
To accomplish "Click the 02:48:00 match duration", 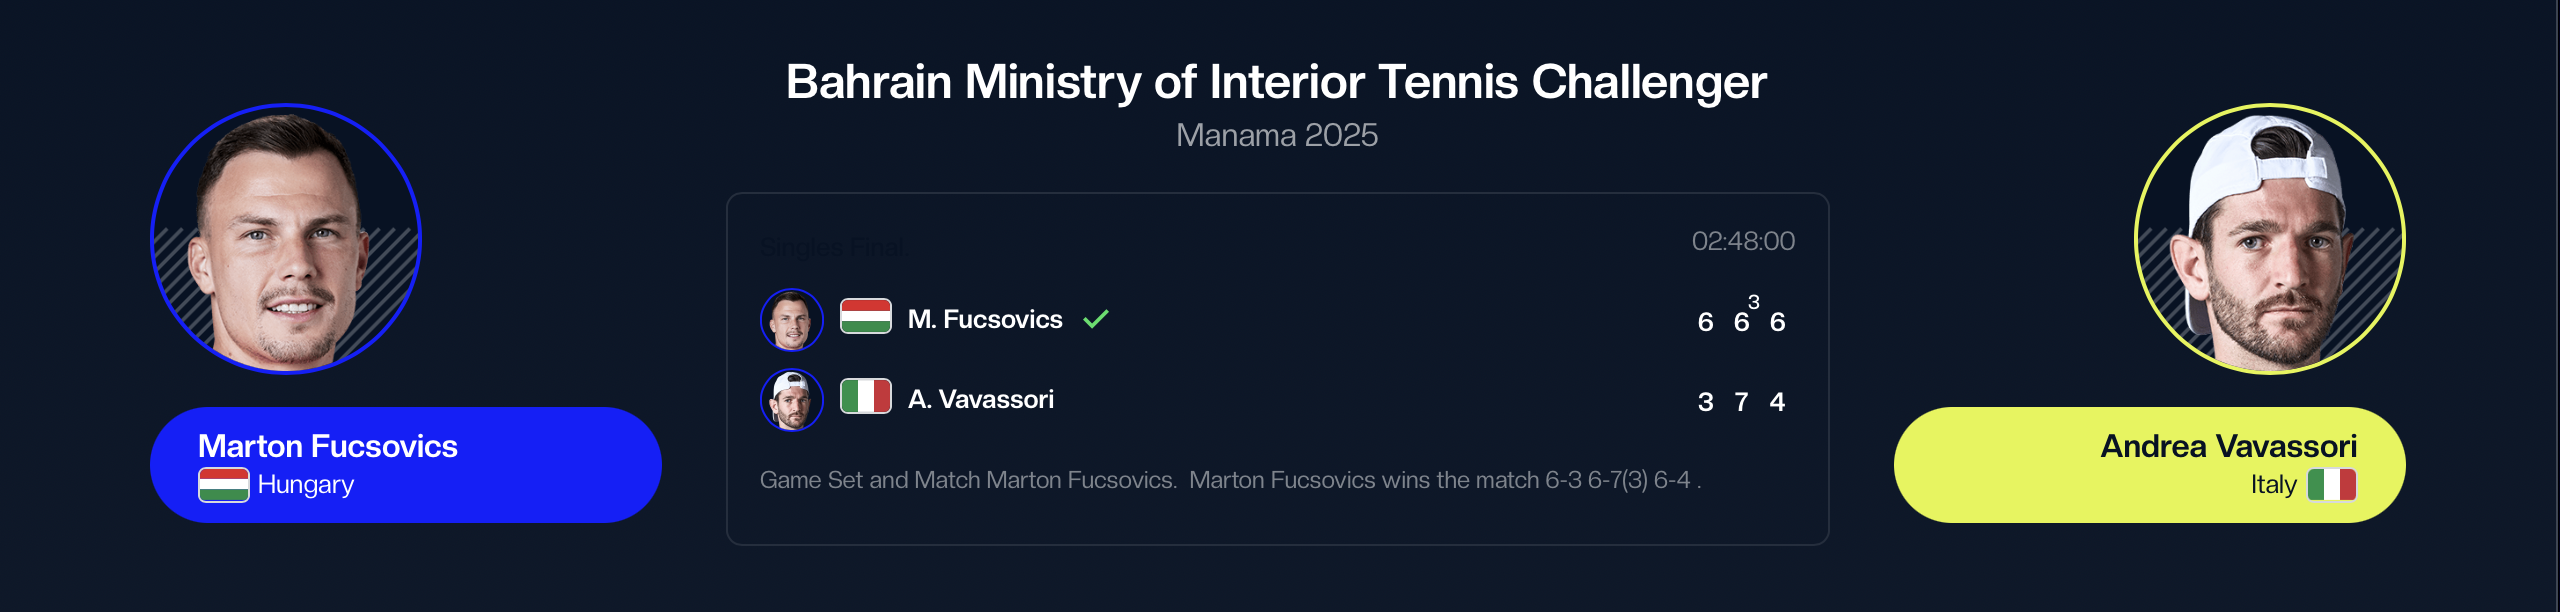I will [1743, 241].
